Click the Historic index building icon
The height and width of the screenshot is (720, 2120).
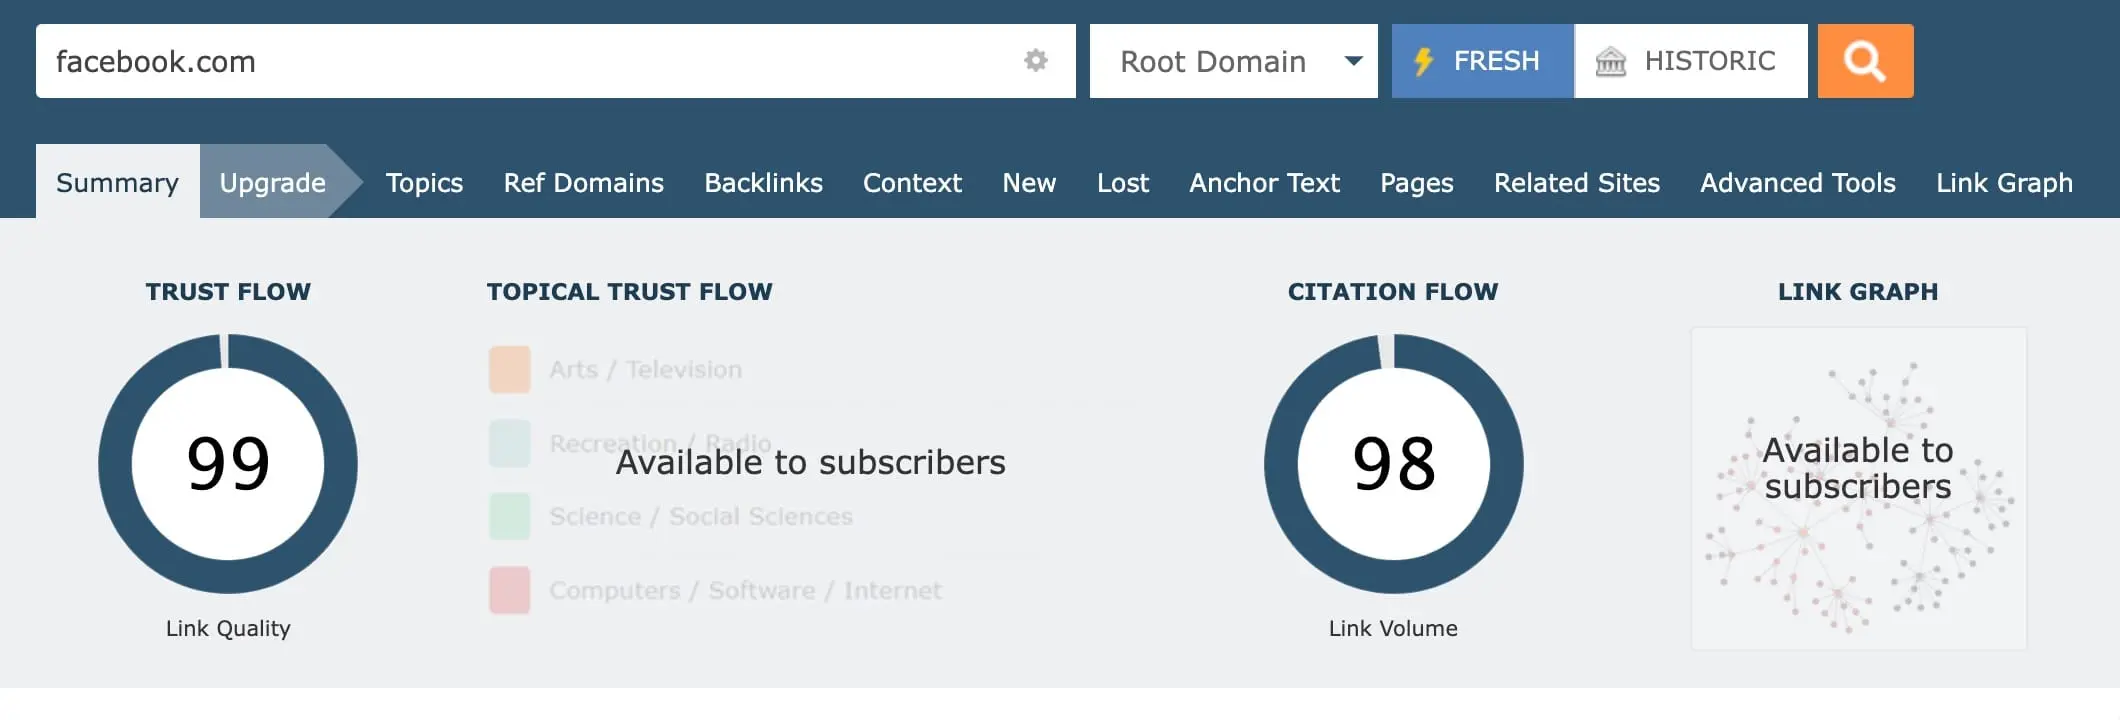pyautogui.click(x=1610, y=62)
